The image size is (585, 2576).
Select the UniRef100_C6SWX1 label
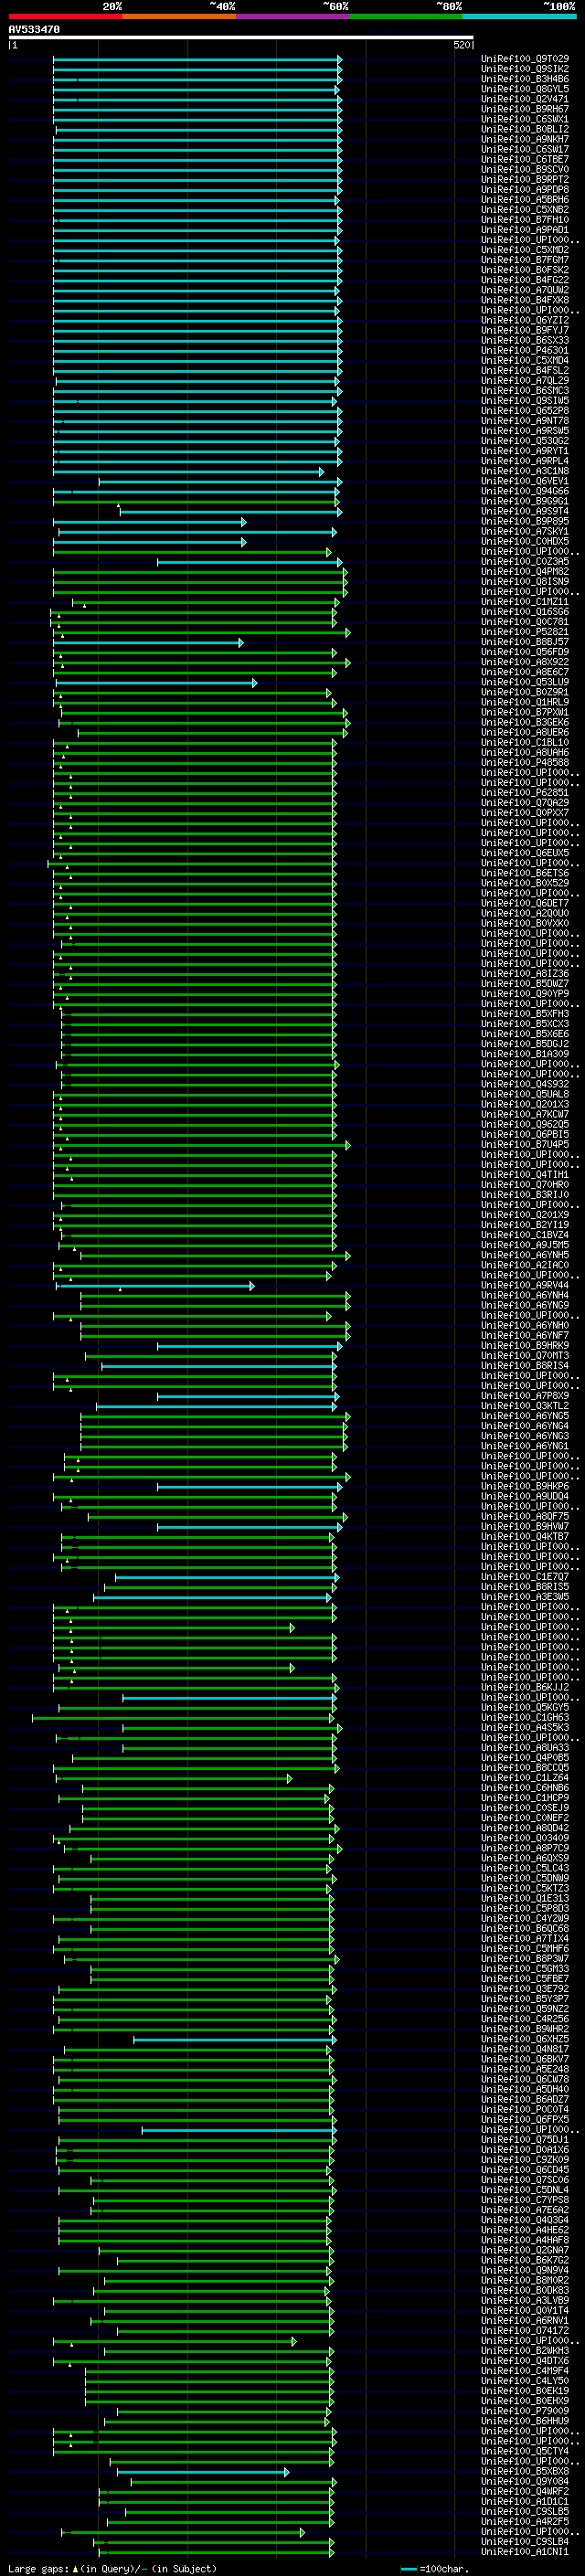tap(525, 119)
